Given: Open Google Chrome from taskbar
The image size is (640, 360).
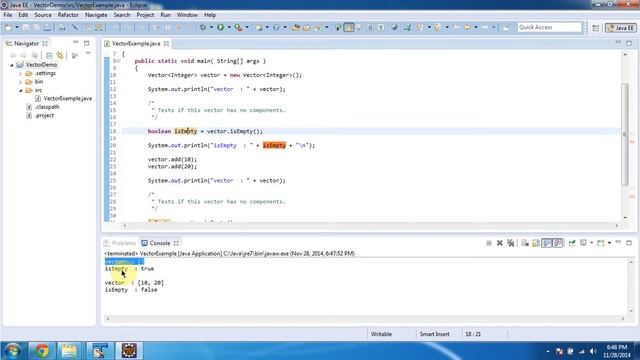Looking at the screenshot, I should point(41,351).
